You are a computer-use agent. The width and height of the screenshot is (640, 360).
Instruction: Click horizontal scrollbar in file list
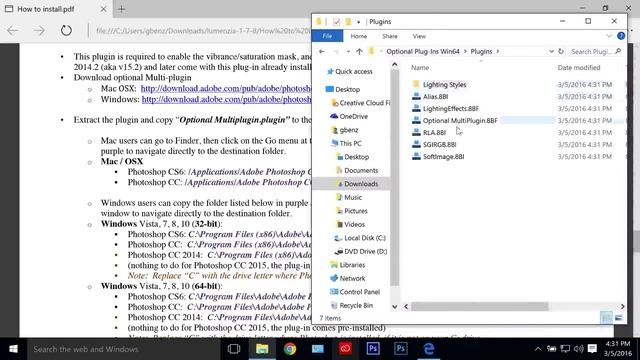(480, 306)
